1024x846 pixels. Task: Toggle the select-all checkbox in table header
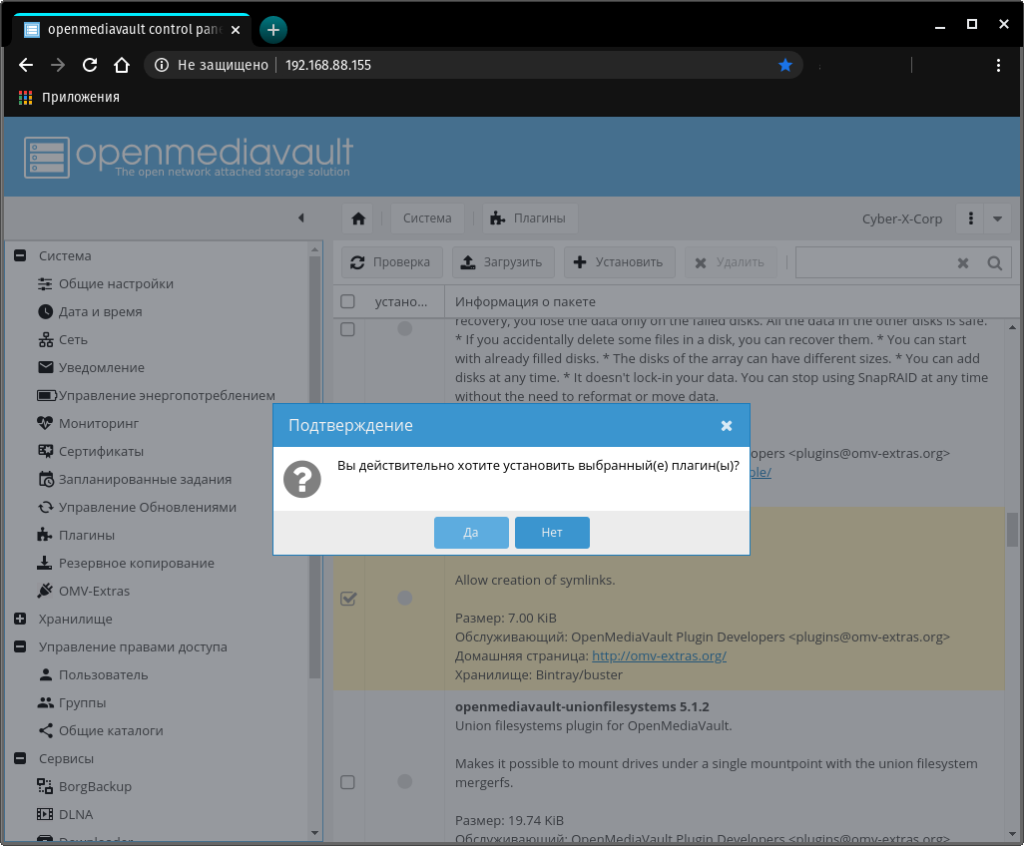coord(347,301)
